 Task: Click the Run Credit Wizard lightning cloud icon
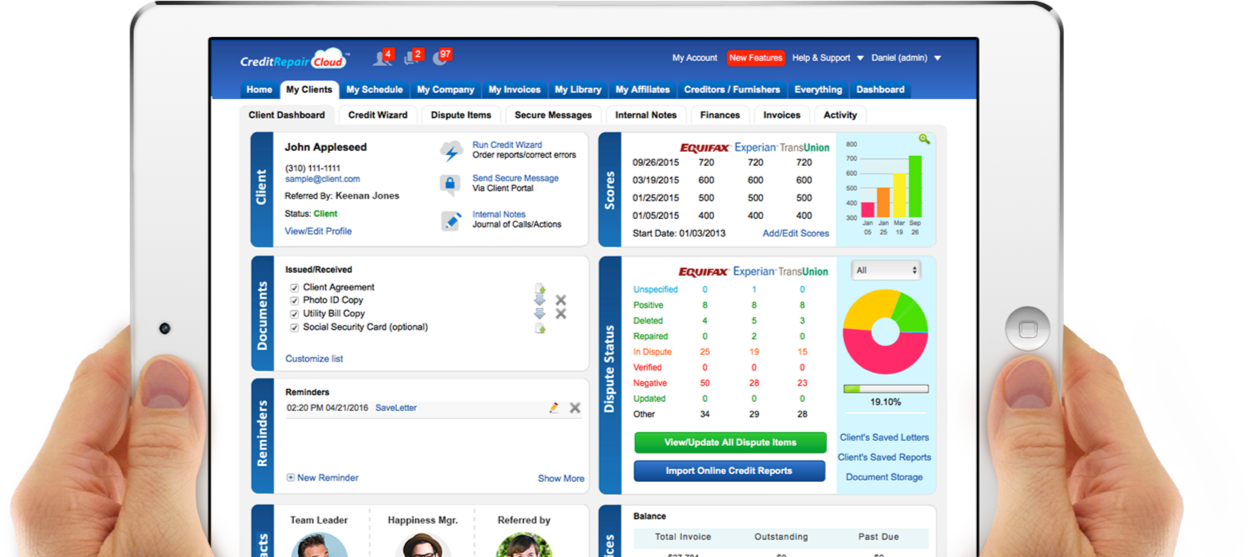click(451, 151)
